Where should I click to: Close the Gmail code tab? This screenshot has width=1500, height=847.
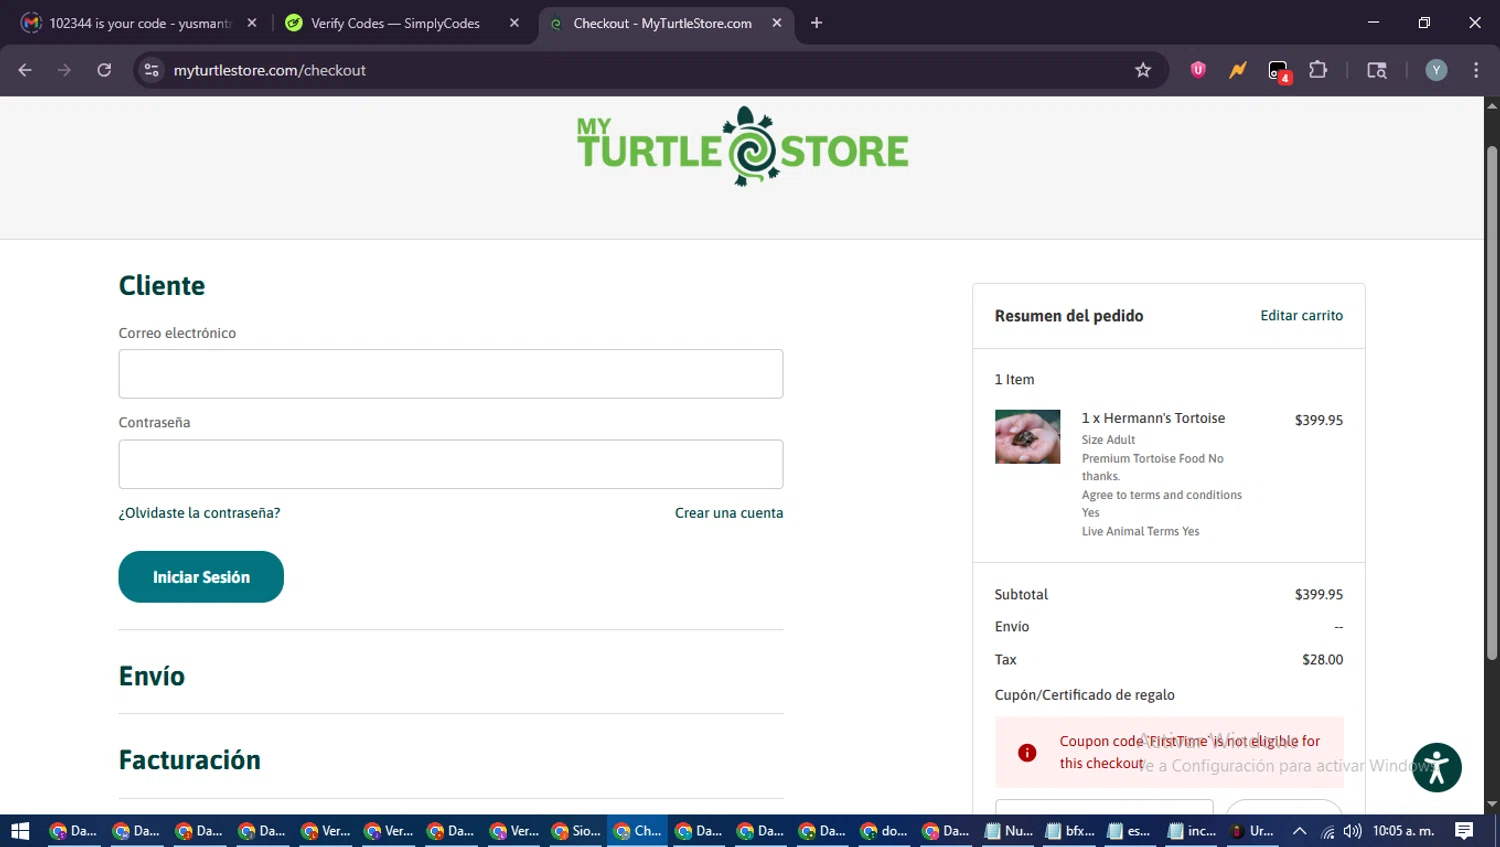tap(252, 23)
